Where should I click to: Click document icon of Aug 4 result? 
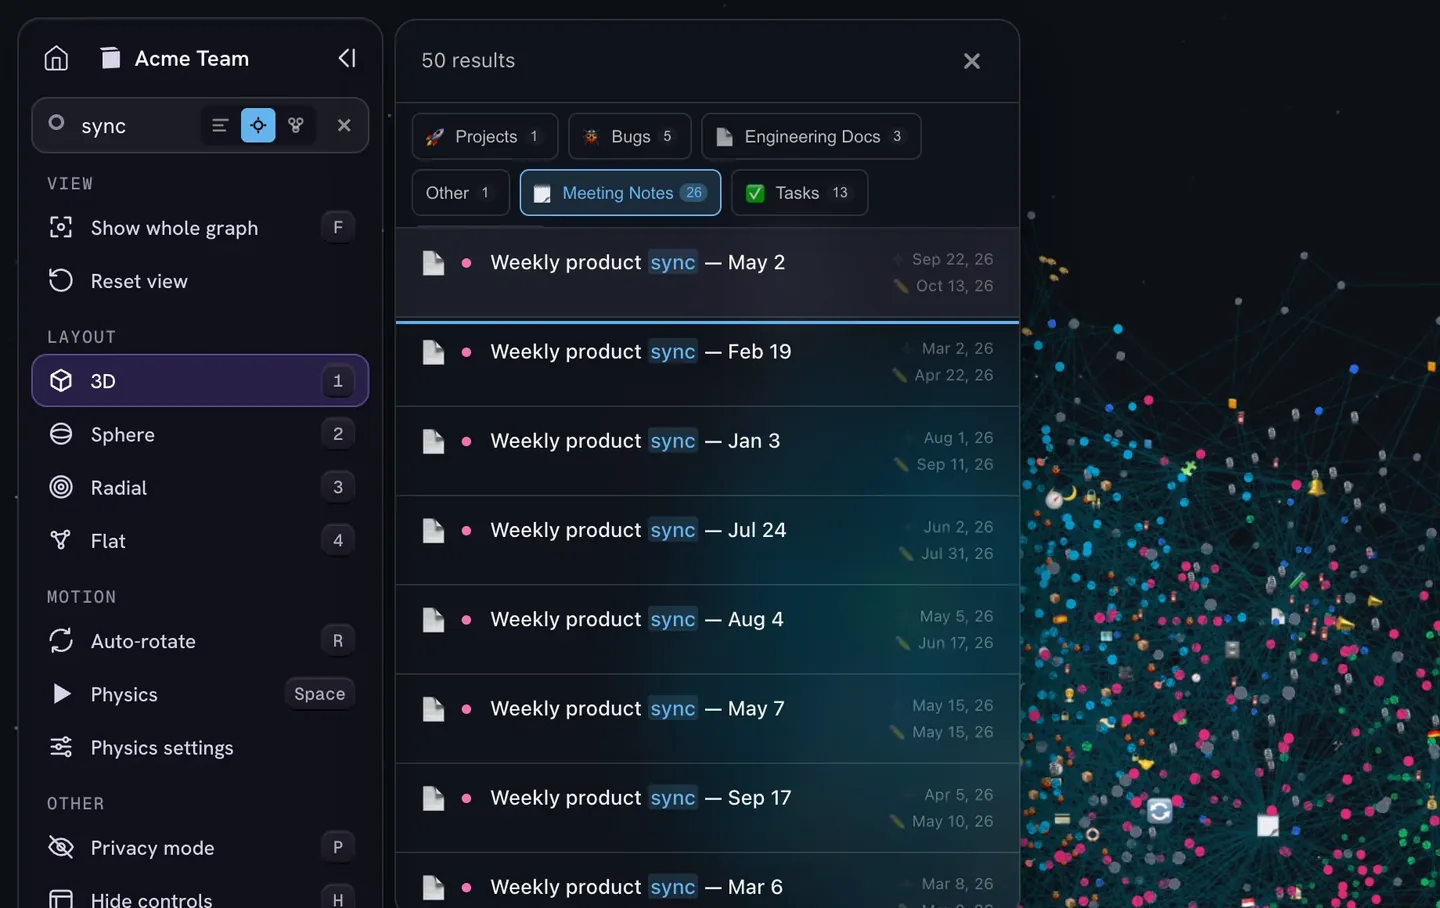(x=433, y=620)
